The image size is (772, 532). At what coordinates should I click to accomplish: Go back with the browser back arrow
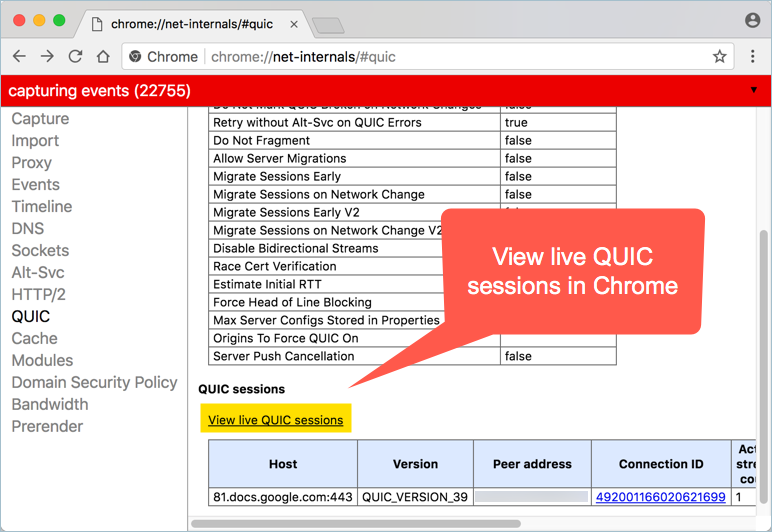point(19,57)
